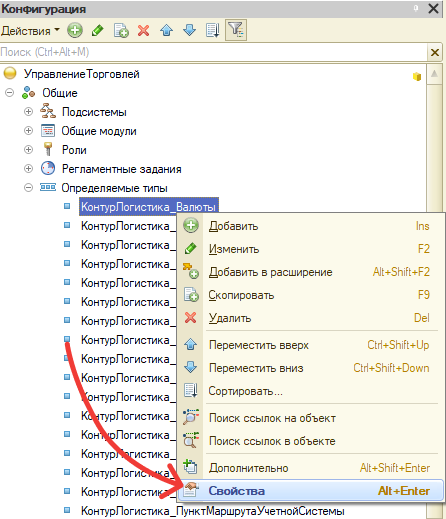Click the Alt+Shift+F2 shortcut label
This screenshot has width=446, height=519.
[401, 272]
